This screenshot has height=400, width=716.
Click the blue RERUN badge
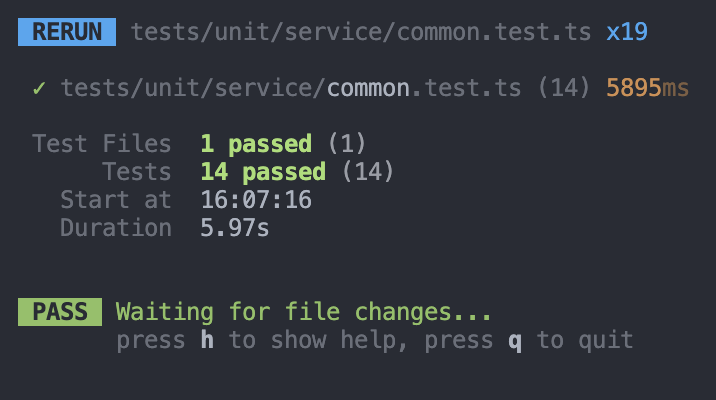point(67,32)
